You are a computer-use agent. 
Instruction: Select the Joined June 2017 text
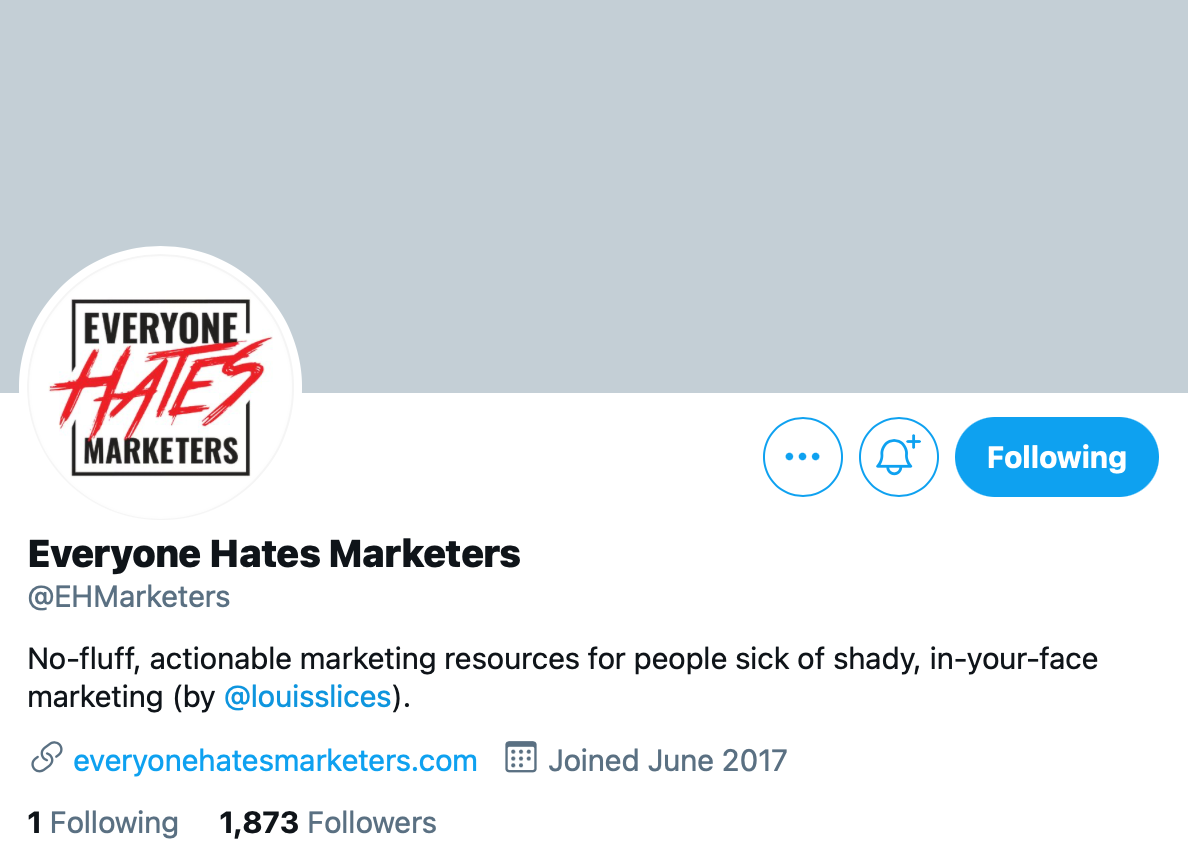[667, 760]
